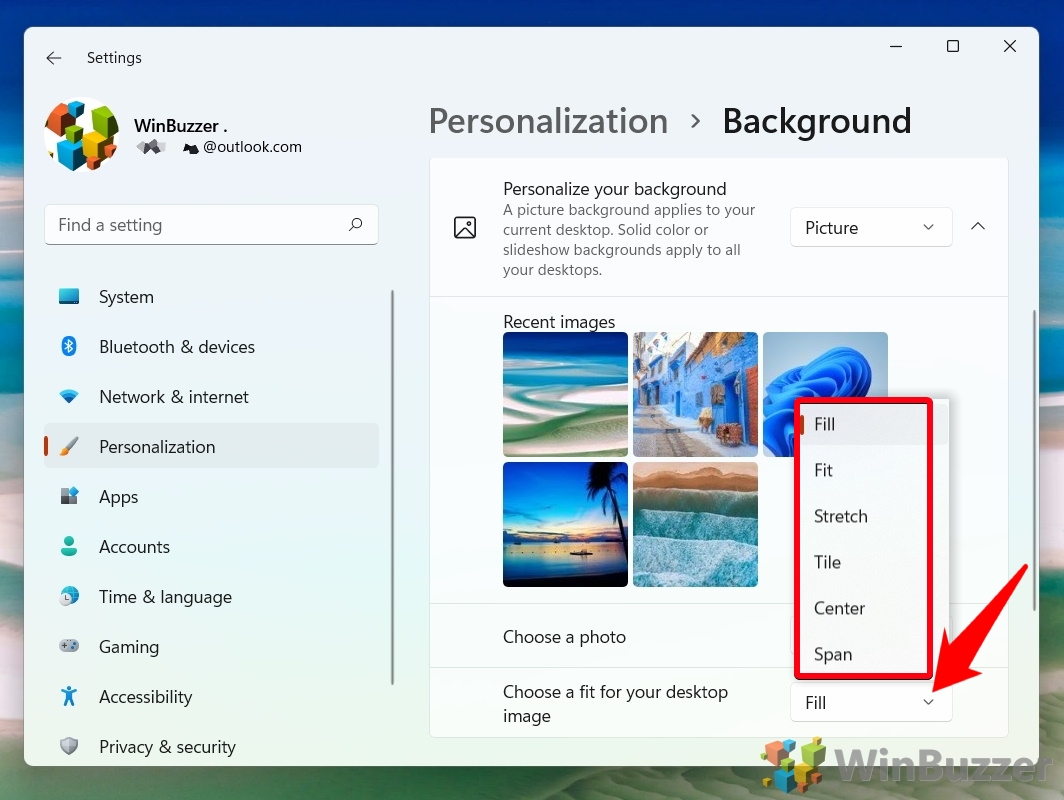Click the Fill fit dropdown chevron
Image resolution: width=1064 pixels, height=800 pixels.
(928, 703)
